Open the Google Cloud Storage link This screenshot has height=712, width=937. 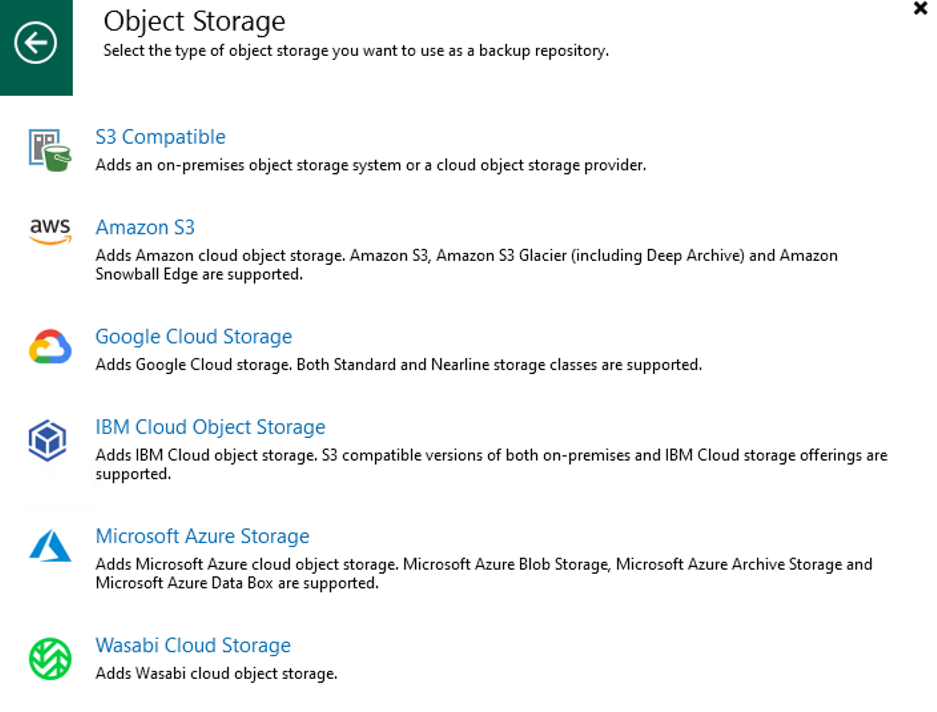click(193, 337)
